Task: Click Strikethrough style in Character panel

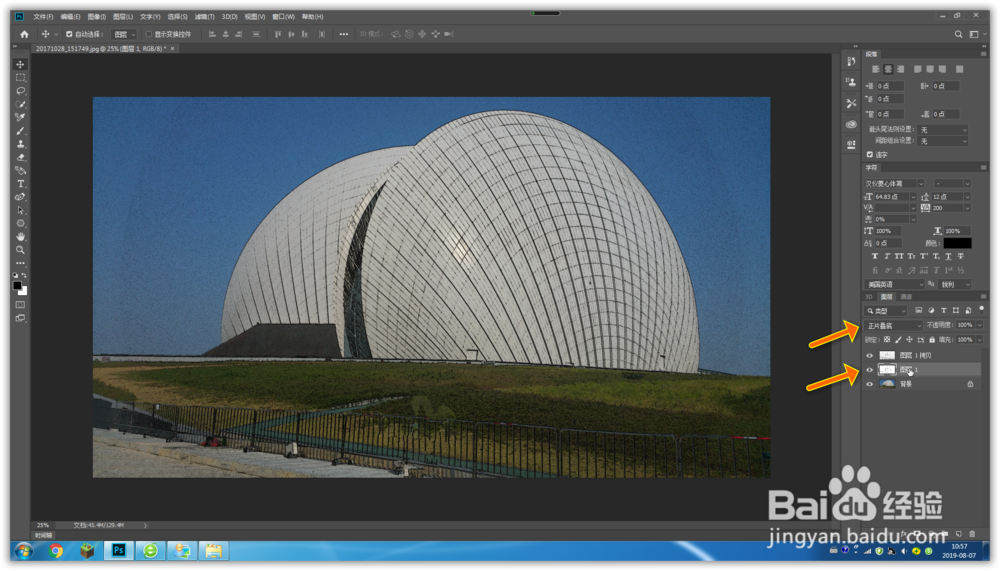Action: click(960, 256)
